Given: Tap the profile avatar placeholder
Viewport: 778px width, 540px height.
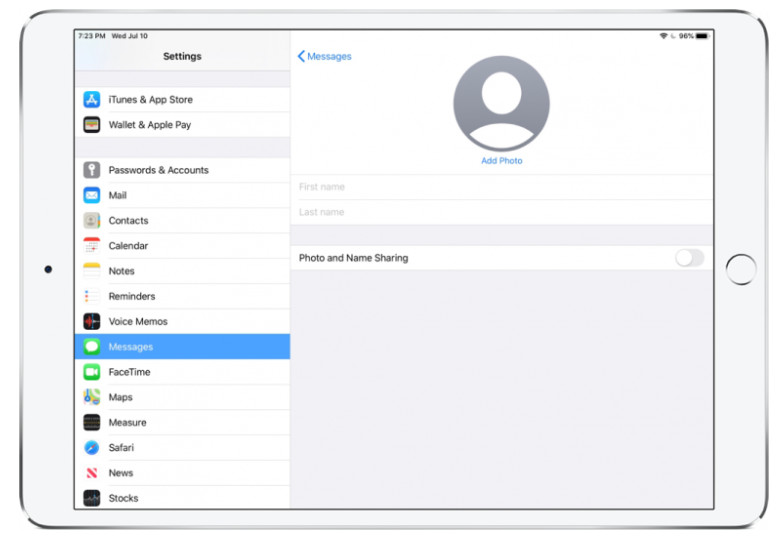Looking at the screenshot, I should [502, 103].
